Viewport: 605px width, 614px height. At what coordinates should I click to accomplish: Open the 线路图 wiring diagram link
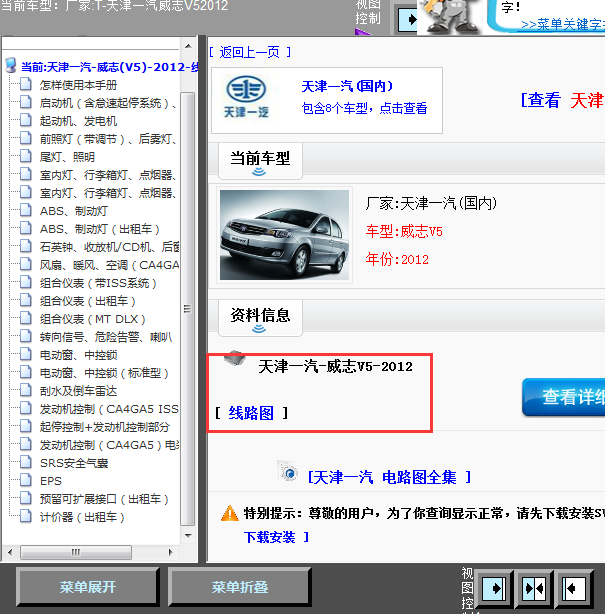[x=251, y=413]
